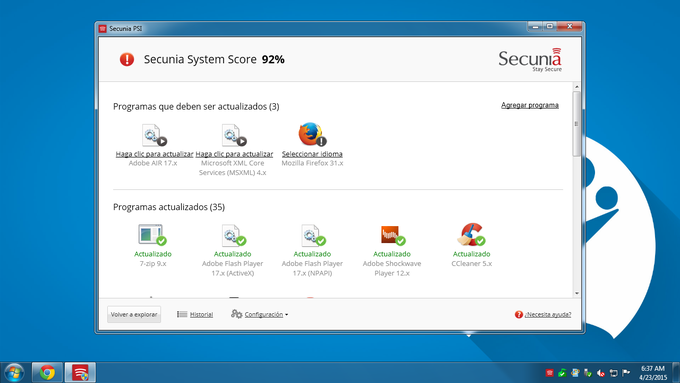Click the 'Volver a explorar' button
This screenshot has width=680, height=383.
134,314
